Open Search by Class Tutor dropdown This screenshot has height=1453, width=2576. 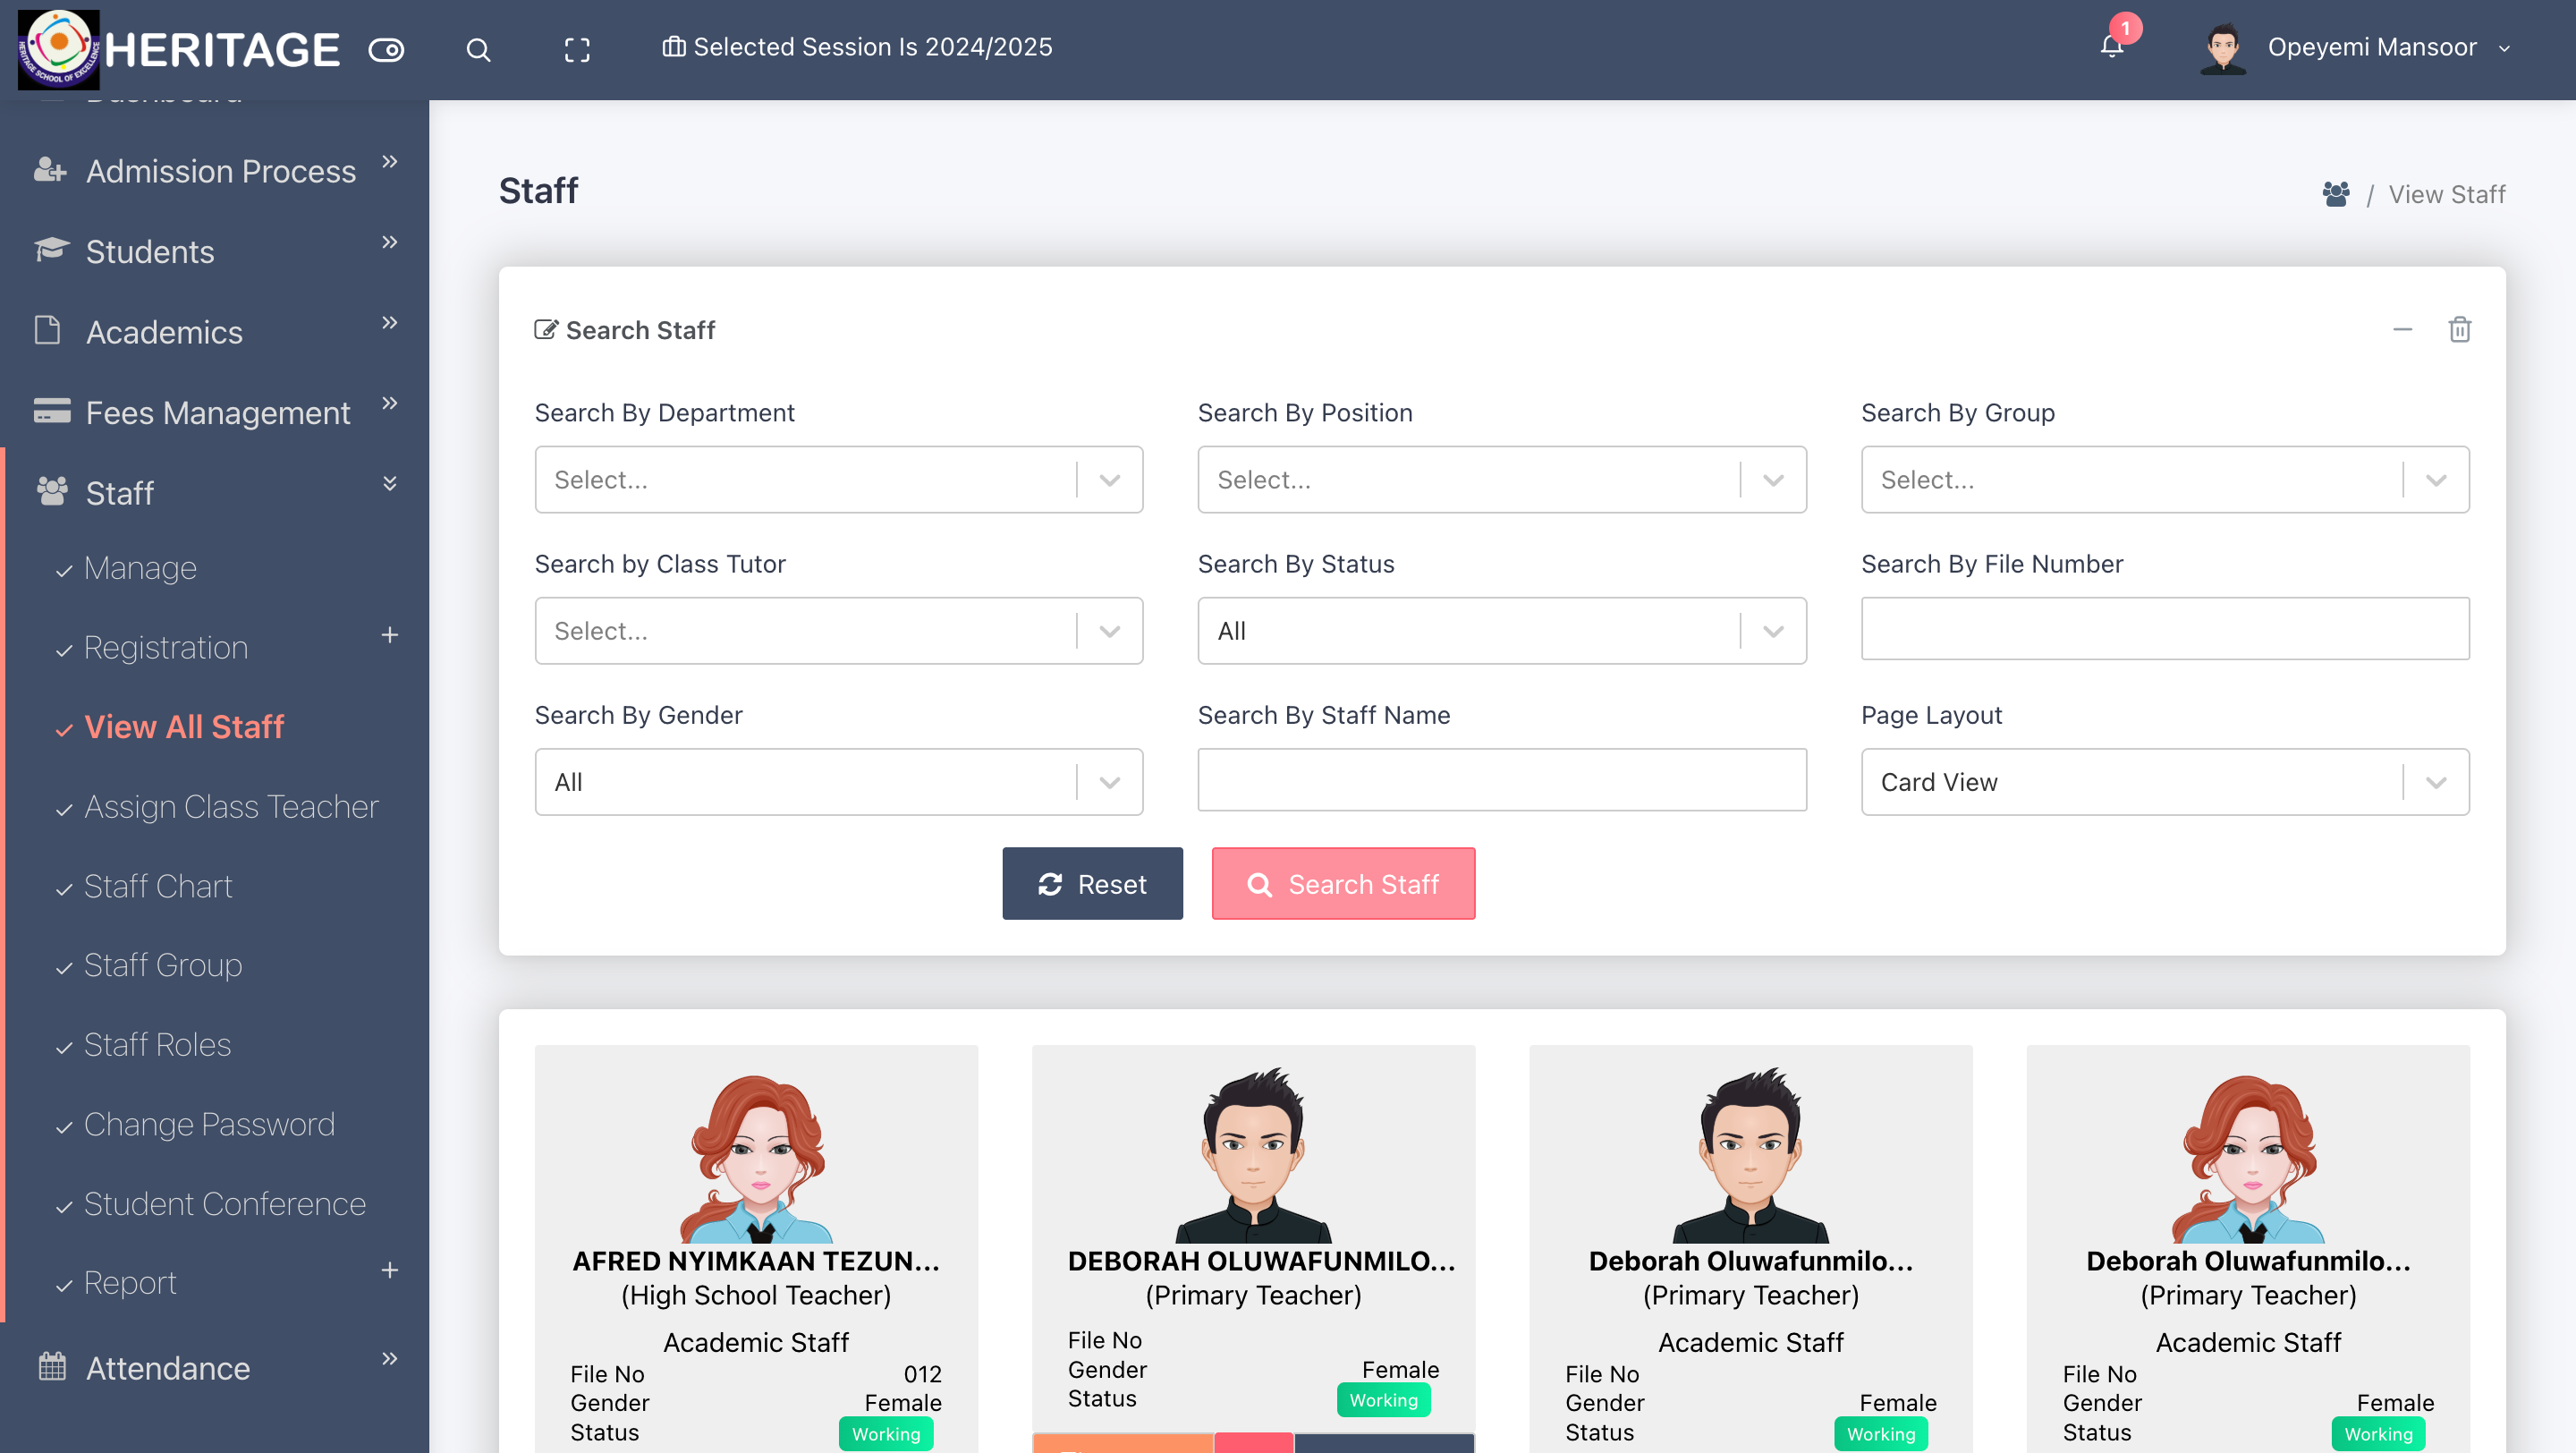tap(838, 631)
